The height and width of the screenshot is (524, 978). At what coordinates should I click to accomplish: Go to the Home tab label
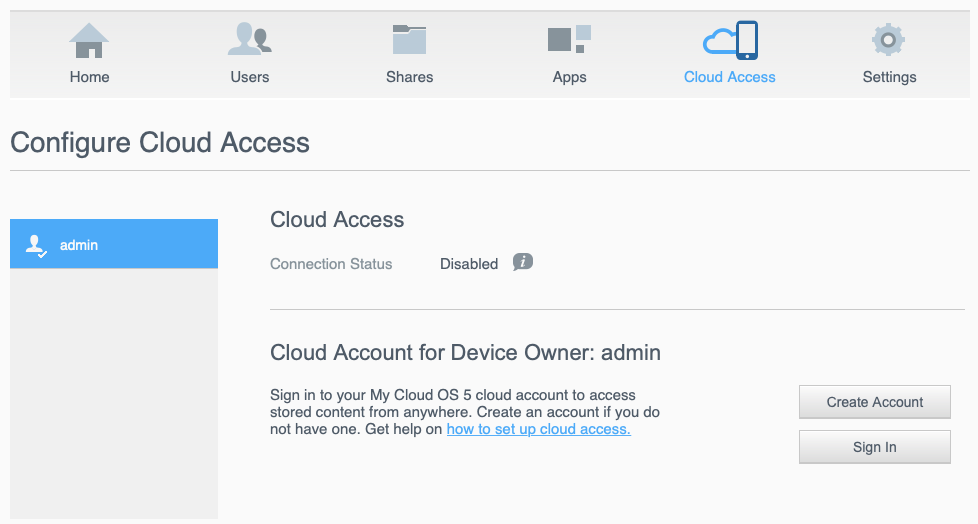89,77
